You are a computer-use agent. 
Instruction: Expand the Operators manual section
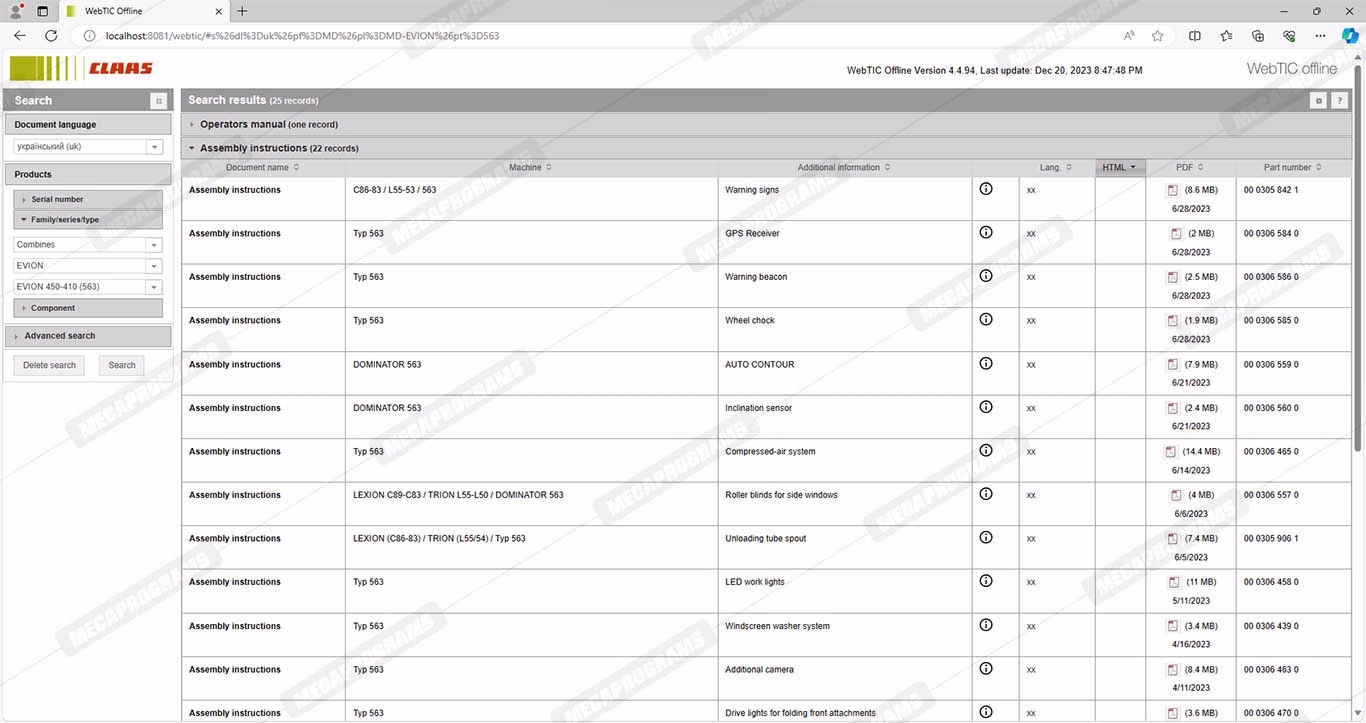pyautogui.click(x=193, y=125)
